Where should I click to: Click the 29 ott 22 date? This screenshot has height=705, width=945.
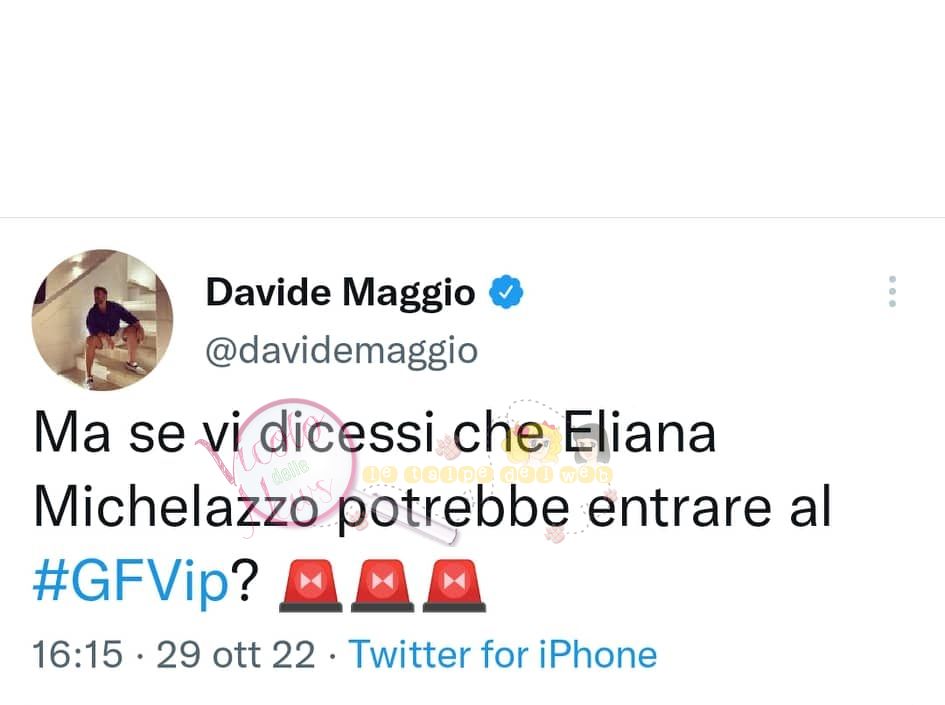pos(236,654)
